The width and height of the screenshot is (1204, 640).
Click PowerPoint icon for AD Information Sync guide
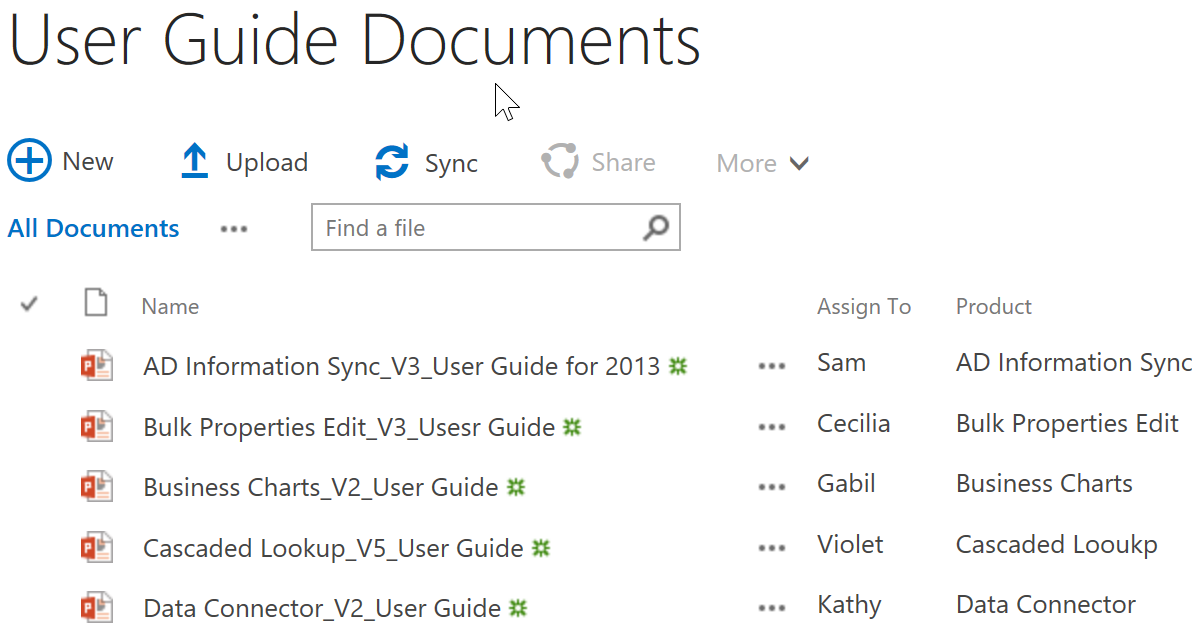coord(97,366)
